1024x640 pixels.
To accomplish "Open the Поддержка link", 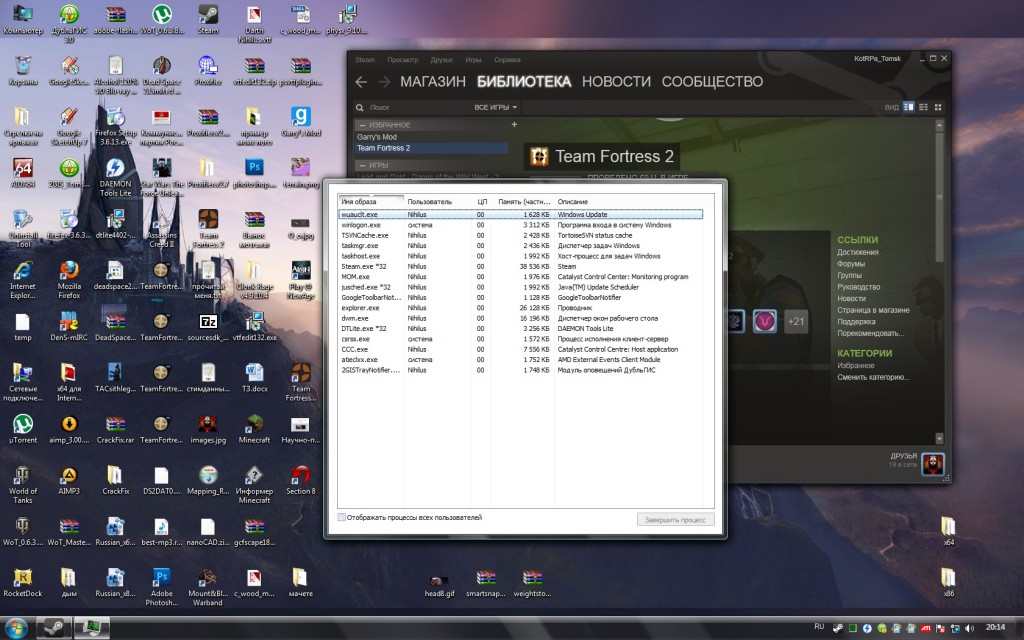I will coord(856,322).
